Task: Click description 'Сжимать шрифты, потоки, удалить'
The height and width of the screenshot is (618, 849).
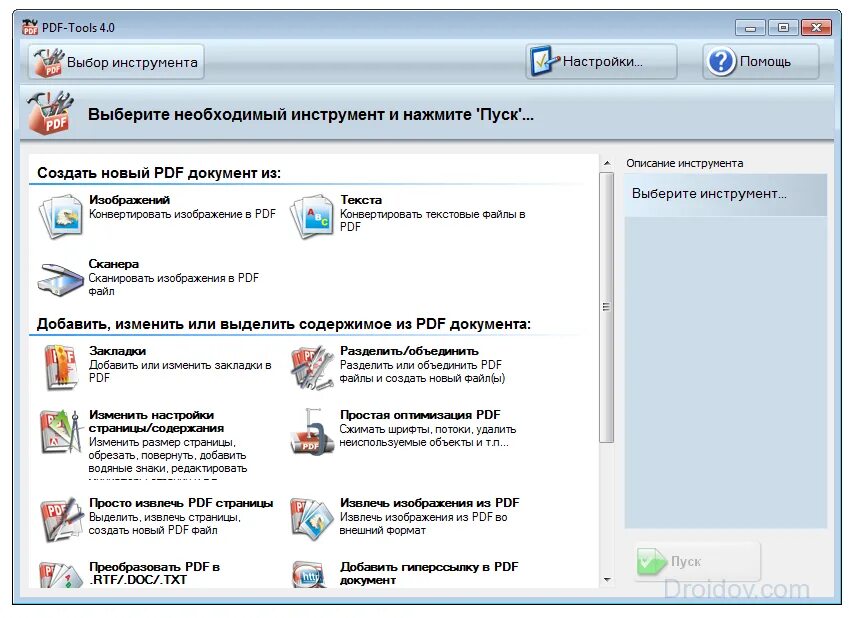Action: [x=428, y=430]
